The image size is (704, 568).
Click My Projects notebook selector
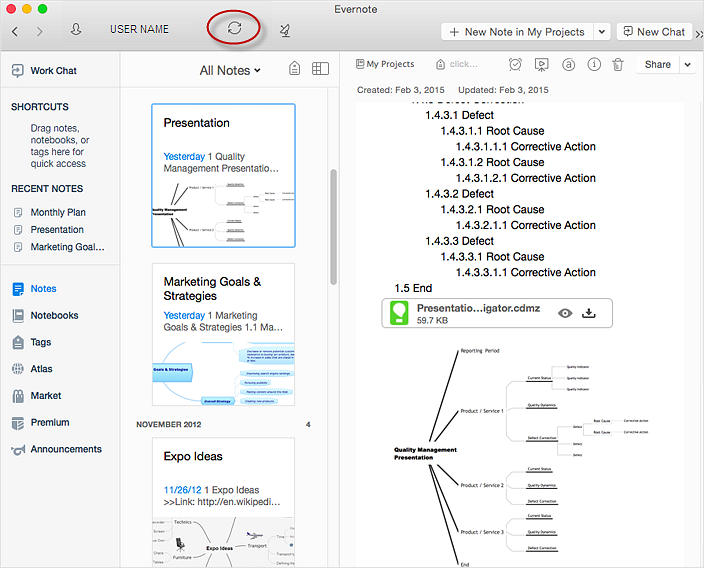pos(385,64)
